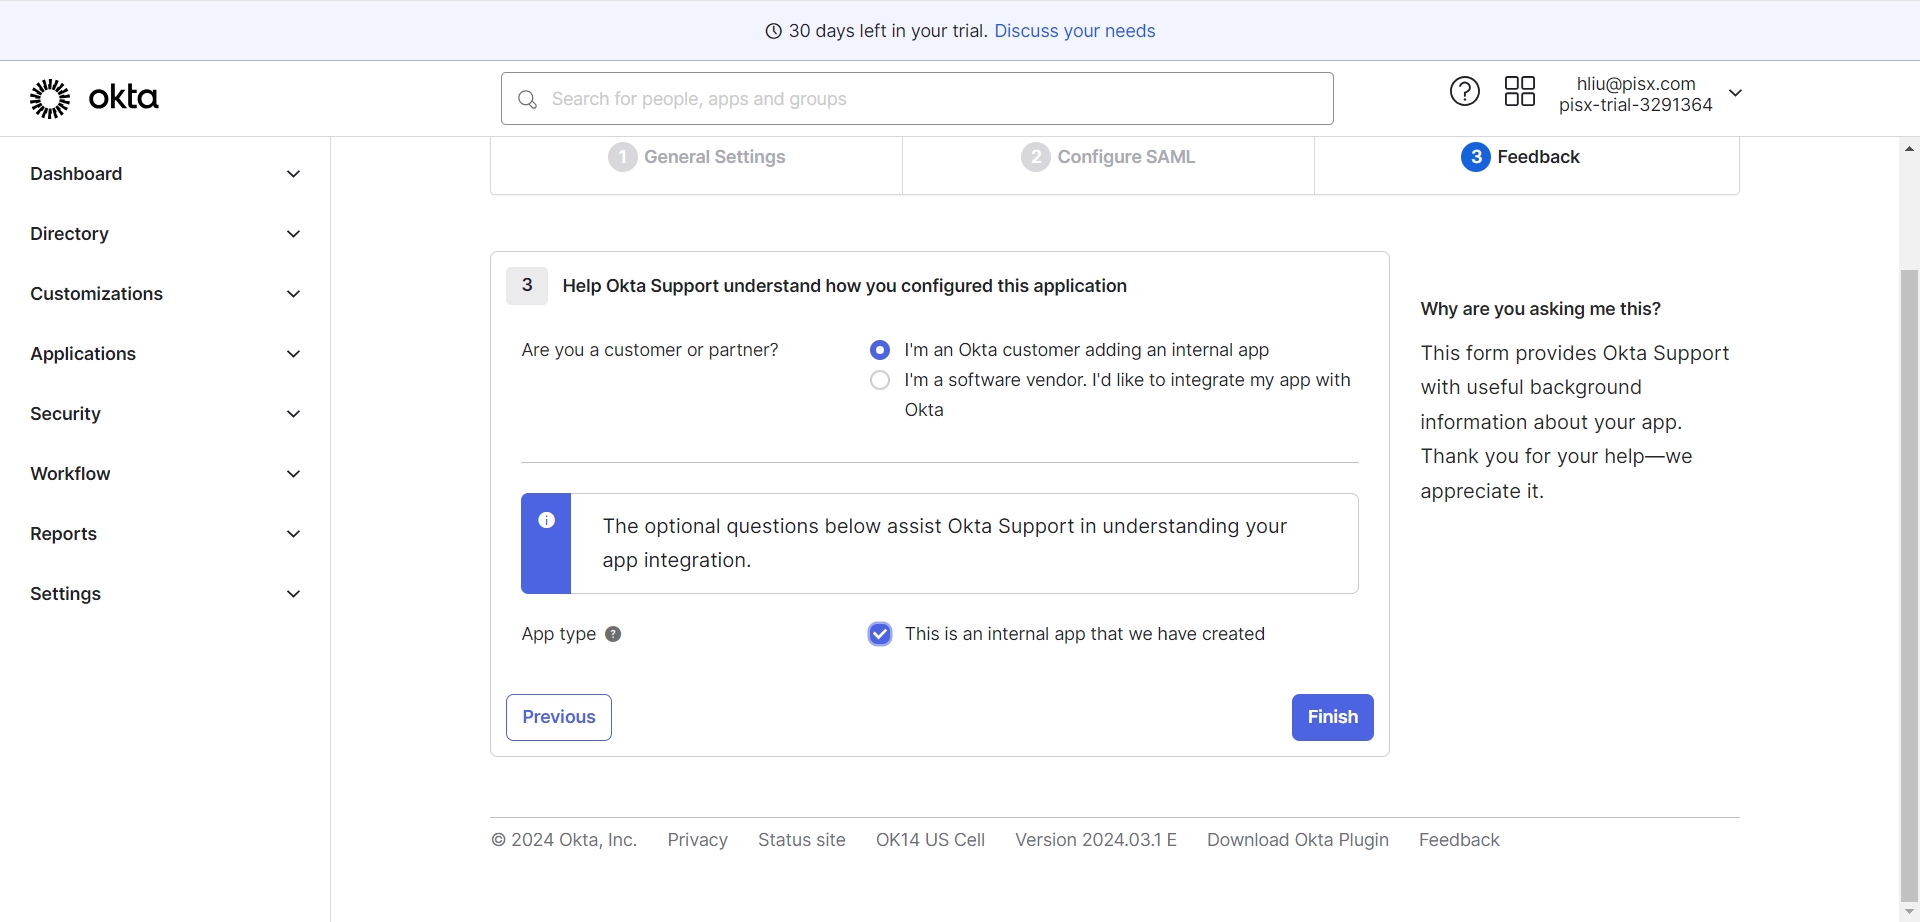Click the search magnifier icon
Image resolution: width=1920 pixels, height=922 pixels.
[x=528, y=99]
